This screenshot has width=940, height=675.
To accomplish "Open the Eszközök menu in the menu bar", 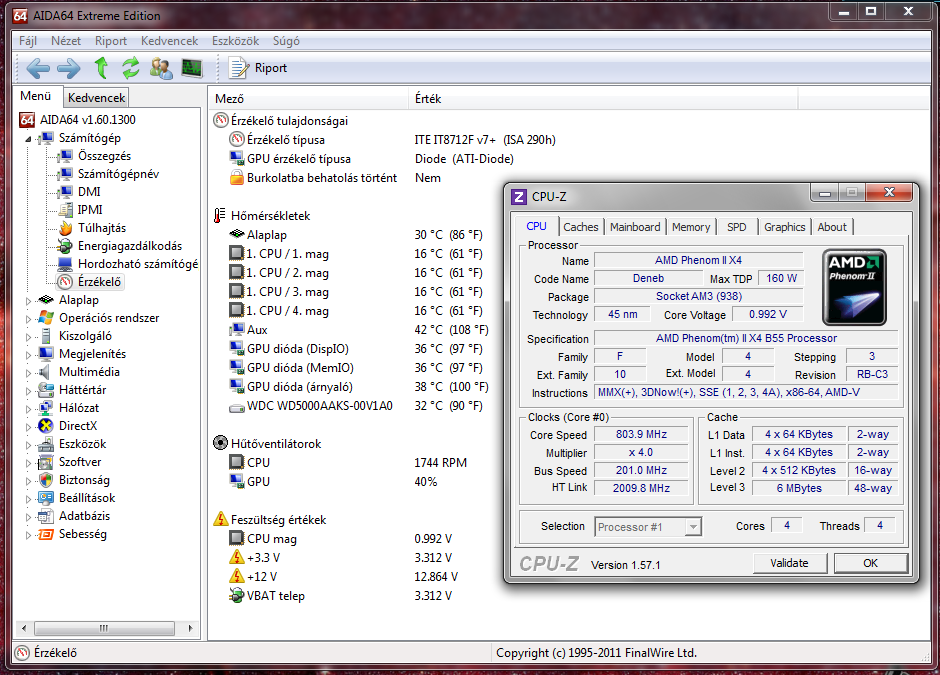I will pyautogui.click(x=236, y=41).
